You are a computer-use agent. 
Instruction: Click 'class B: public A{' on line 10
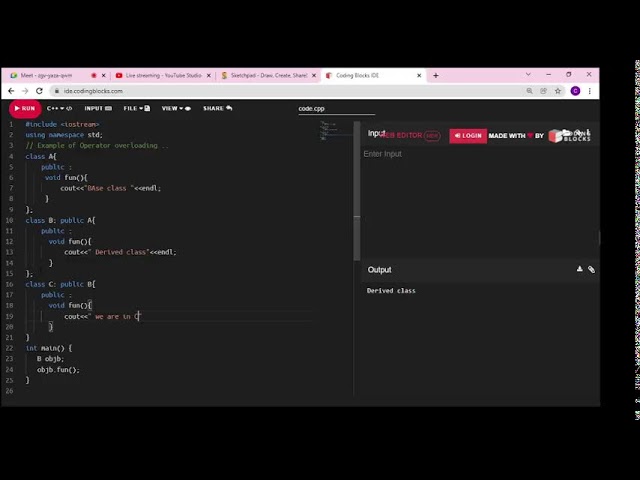pyautogui.click(x=60, y=220)
